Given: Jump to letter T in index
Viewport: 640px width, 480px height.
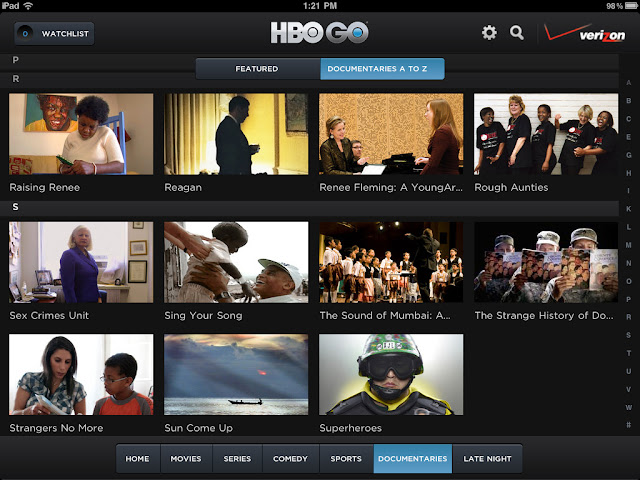Looking at the screenshot, I should coord(629,353).
